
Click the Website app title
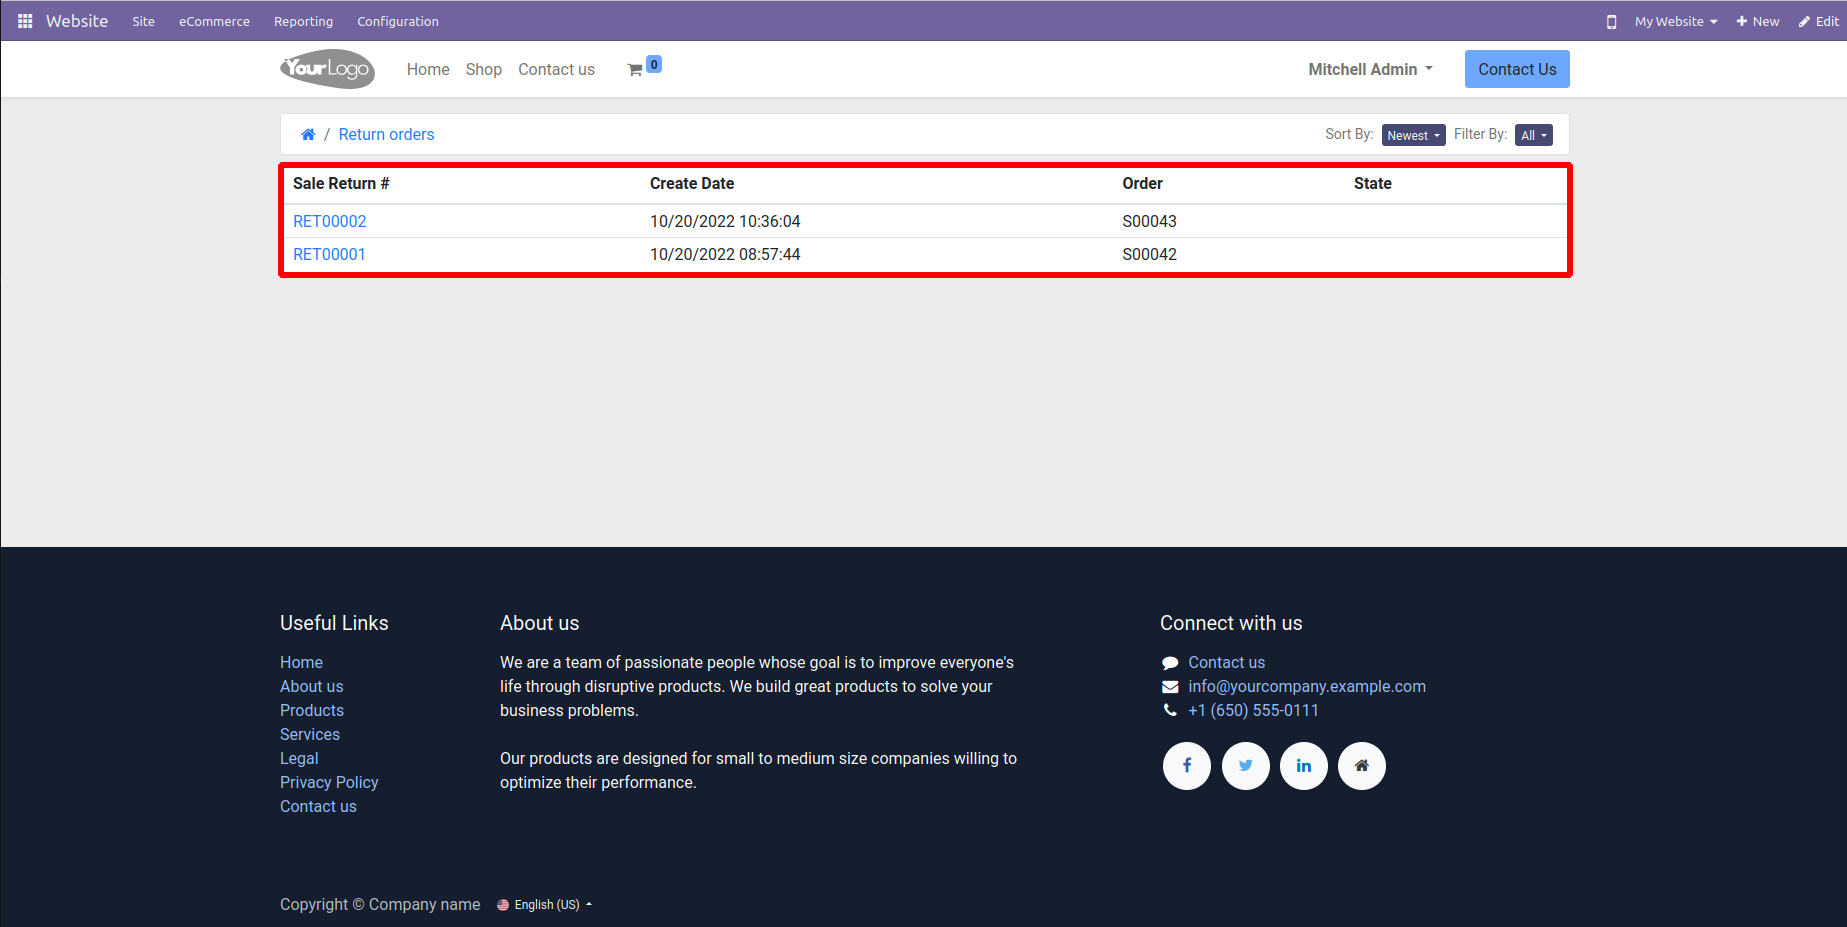pyautogui.click(x=77, y=21)
